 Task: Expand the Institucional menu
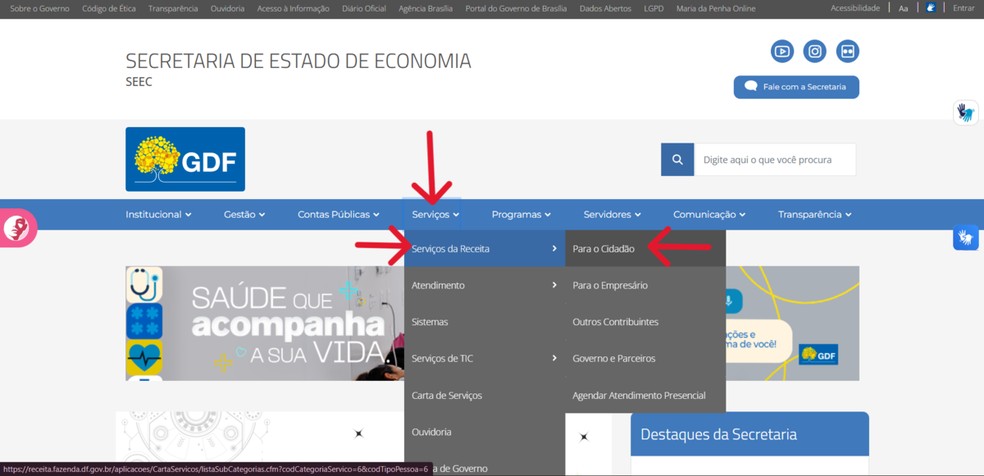coord(158,214)
